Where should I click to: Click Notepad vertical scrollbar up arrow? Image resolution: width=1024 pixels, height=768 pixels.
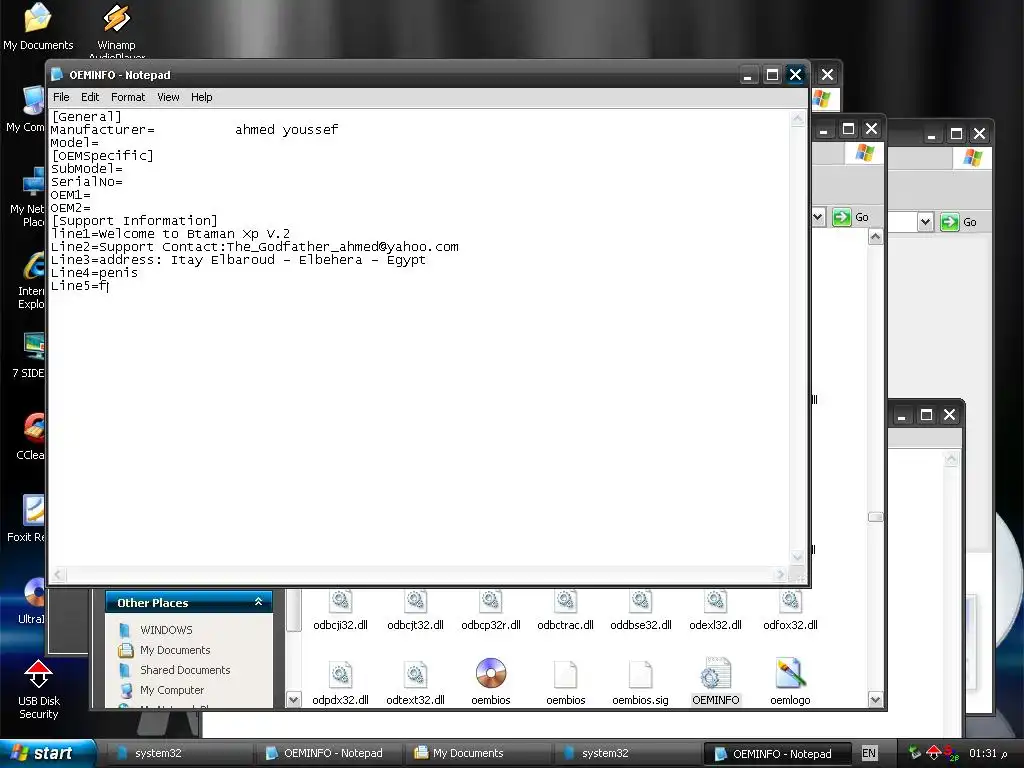point(797,119)
